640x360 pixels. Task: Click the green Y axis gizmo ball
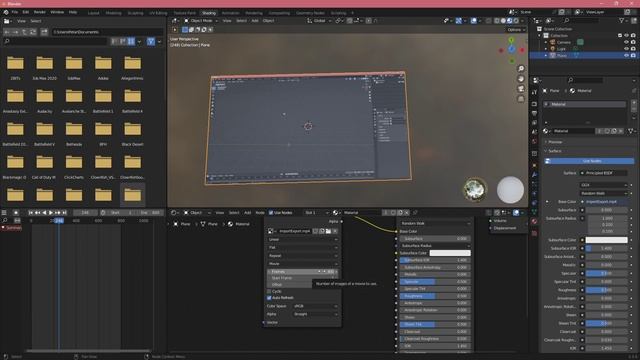pyautogui.click(x=511, y=40)
